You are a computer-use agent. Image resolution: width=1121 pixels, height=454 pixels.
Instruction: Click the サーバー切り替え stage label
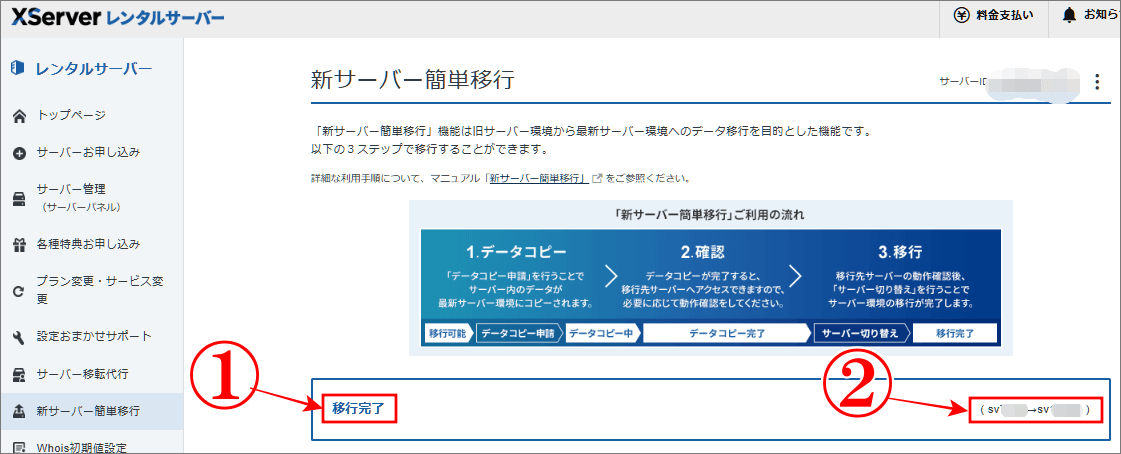pos(861,334)
